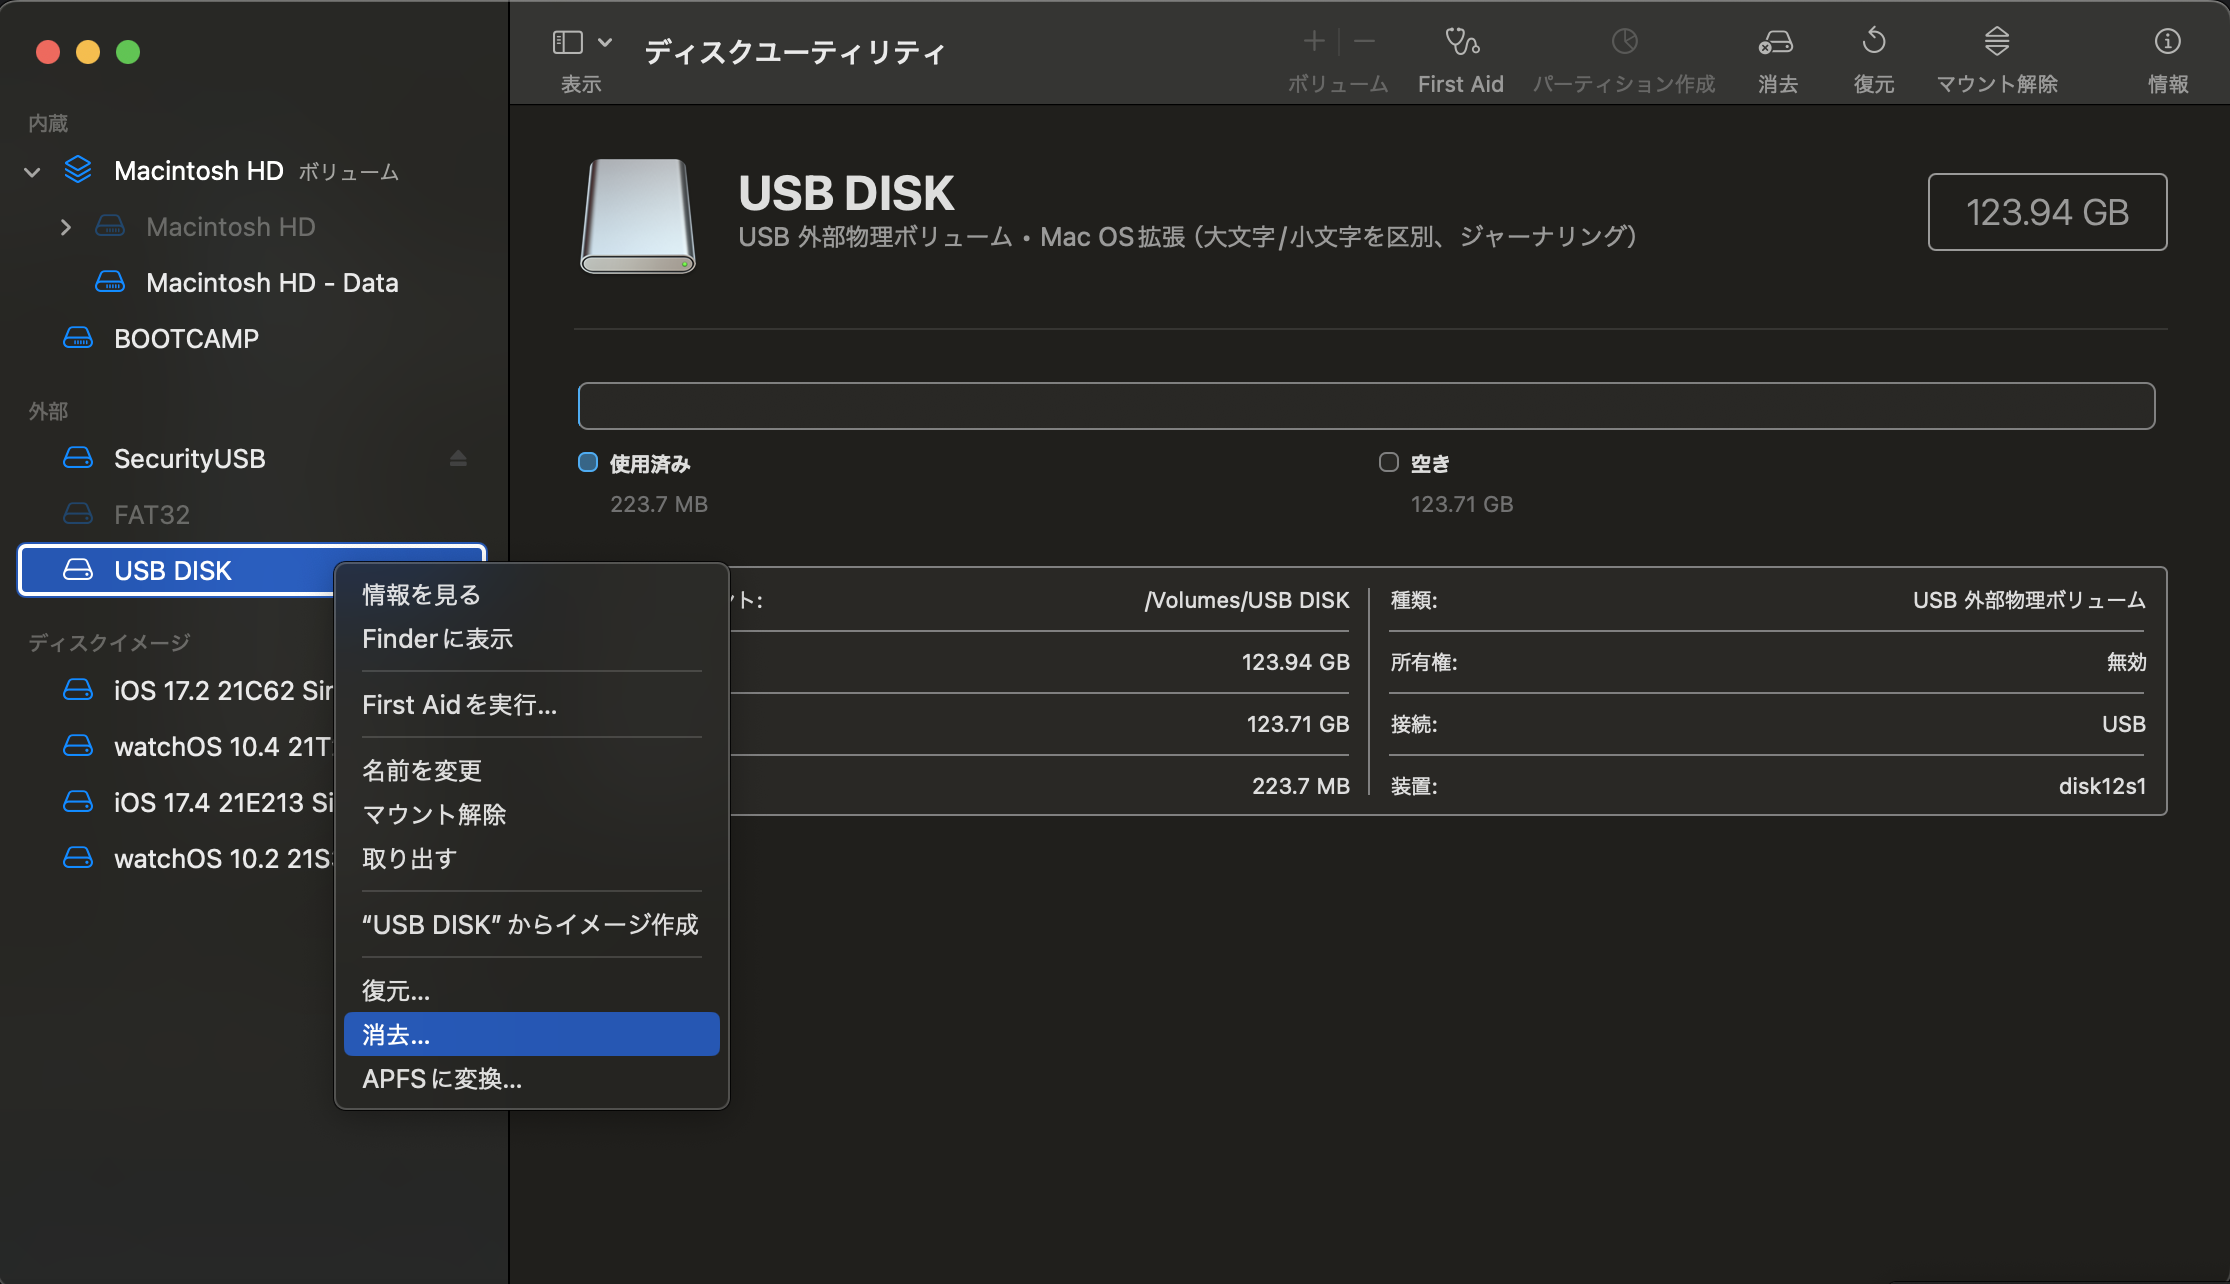Viewport: 2230px width, 1284px height.
Task: Click the add volume plus icon
Action: click(x=1314, y=41)
